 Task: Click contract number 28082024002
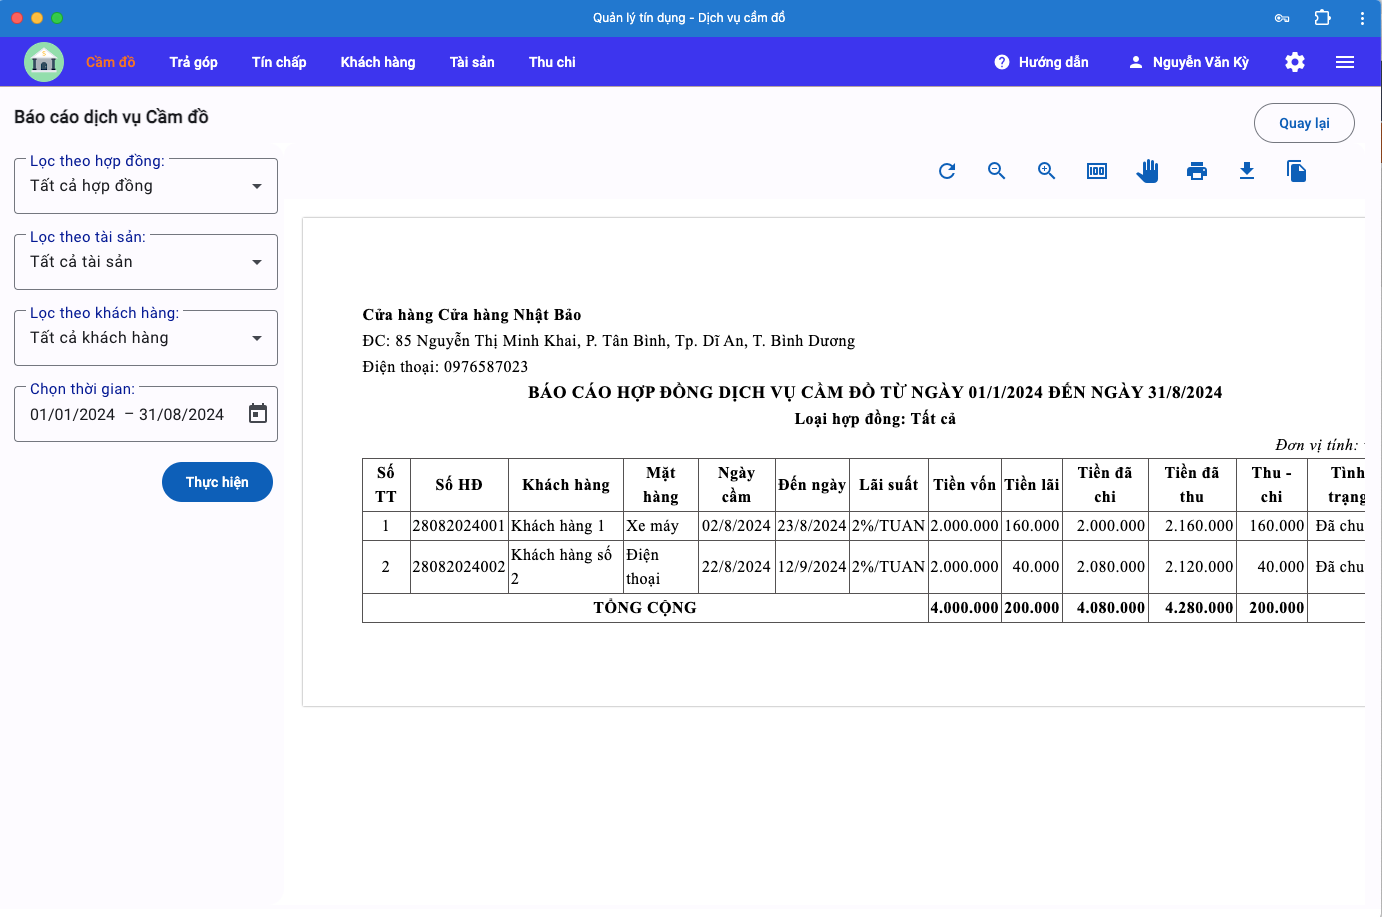point(459,567)
